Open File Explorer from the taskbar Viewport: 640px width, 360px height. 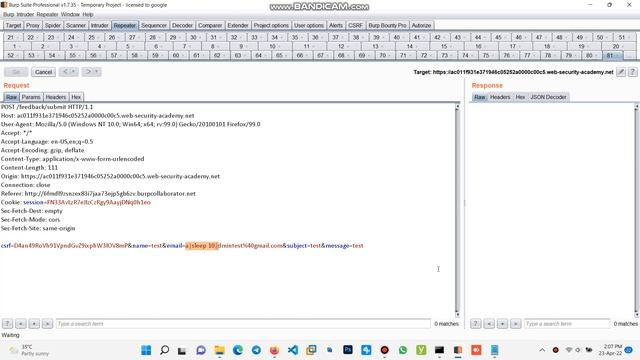(x=219, y=350)
